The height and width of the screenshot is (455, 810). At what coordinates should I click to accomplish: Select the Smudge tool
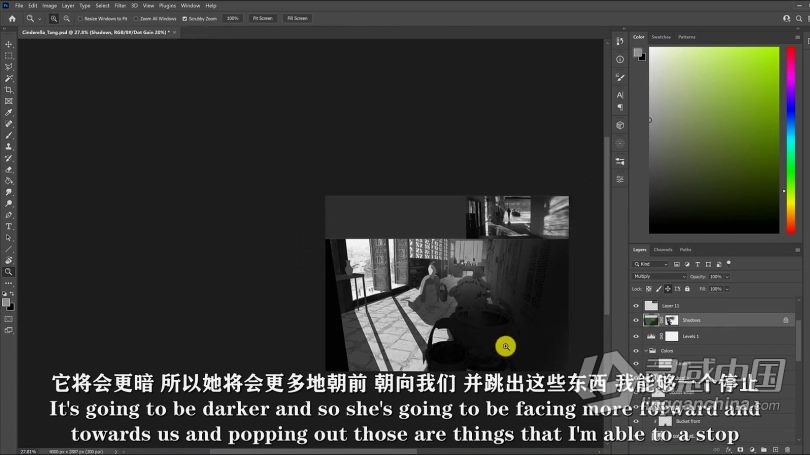[9, 192]
